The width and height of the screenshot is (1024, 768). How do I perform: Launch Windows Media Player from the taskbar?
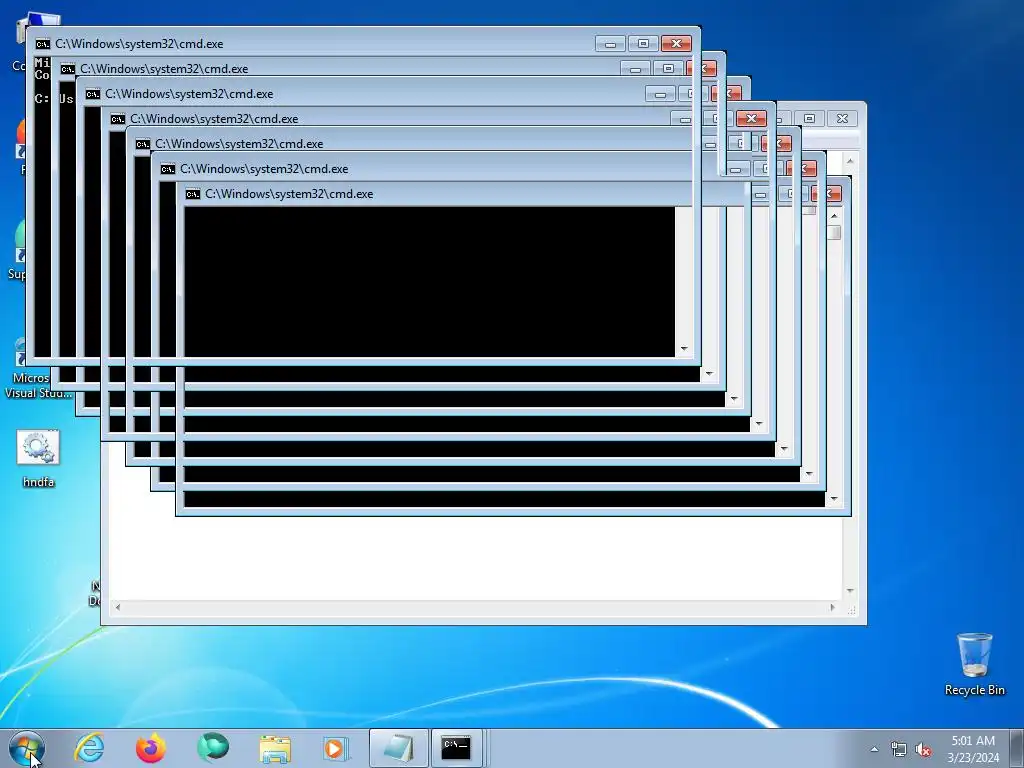coord(336,748)
